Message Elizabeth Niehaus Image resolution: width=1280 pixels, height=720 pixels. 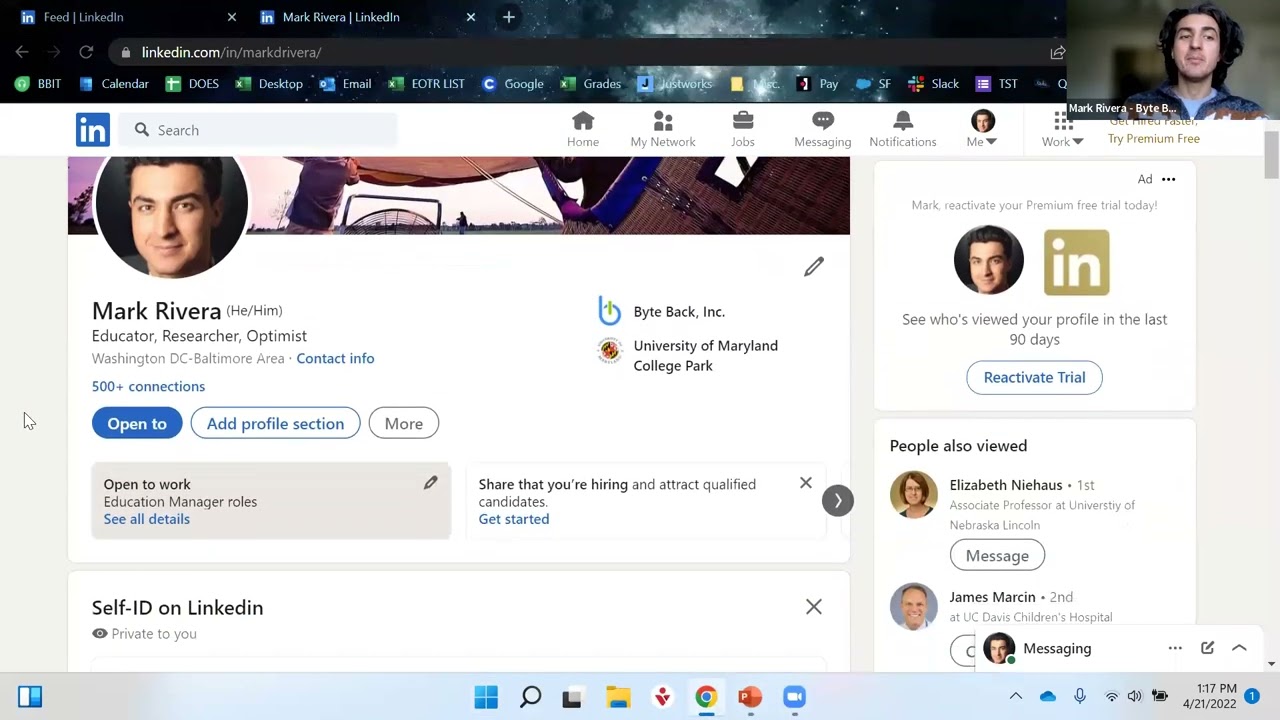[997, 555]
